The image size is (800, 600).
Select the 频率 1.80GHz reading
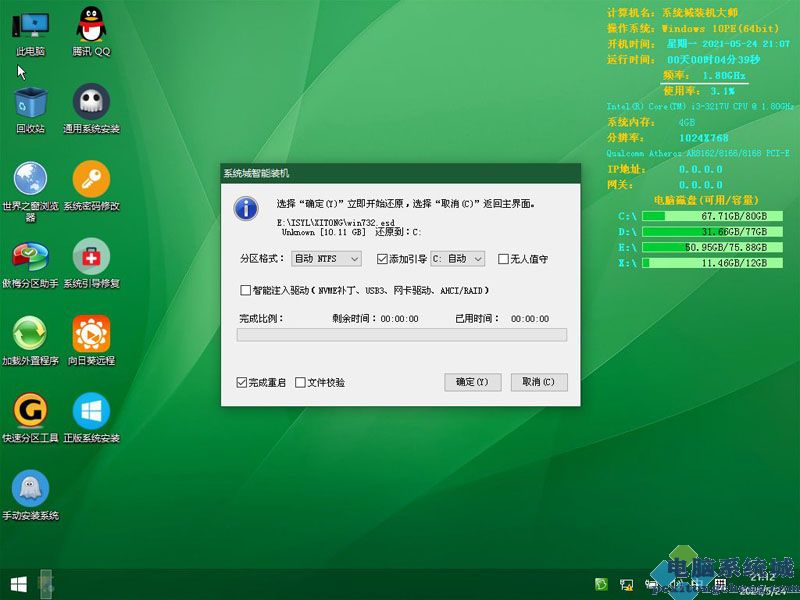click(x=704, y=76)
